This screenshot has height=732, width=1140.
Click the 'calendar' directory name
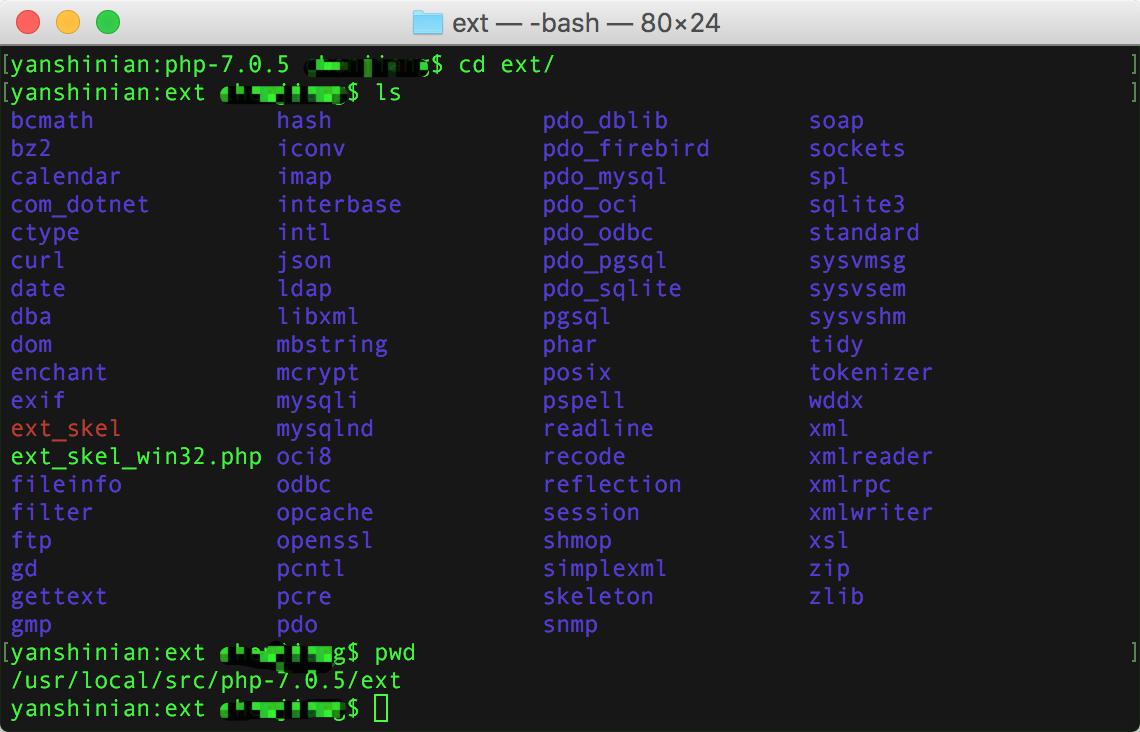pos(66,177)
